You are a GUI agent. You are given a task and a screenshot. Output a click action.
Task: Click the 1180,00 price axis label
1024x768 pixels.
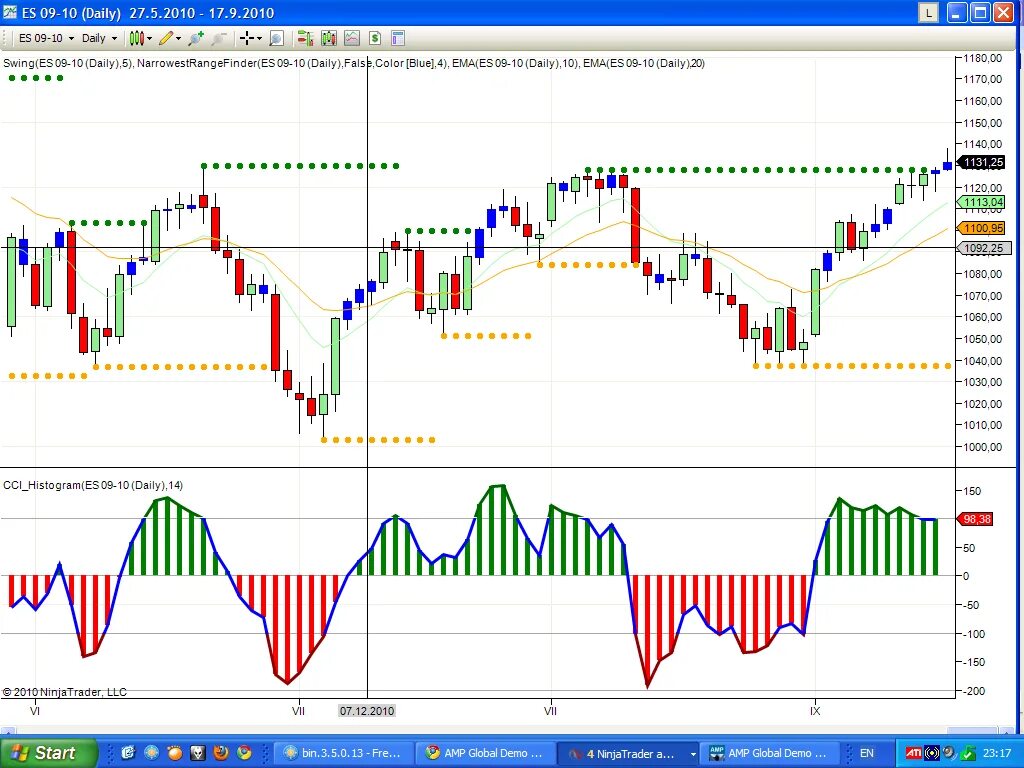(983, 58)
